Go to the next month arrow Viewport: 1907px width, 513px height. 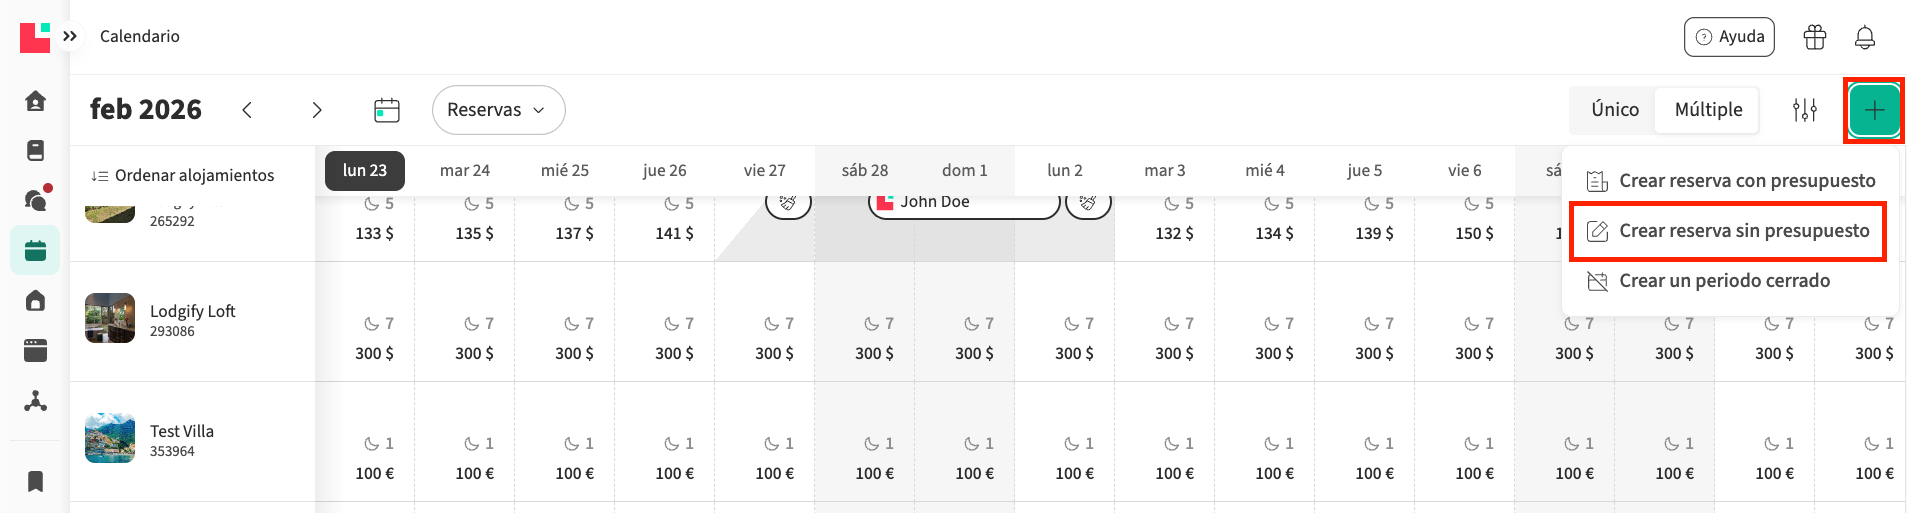pos(317,110)
